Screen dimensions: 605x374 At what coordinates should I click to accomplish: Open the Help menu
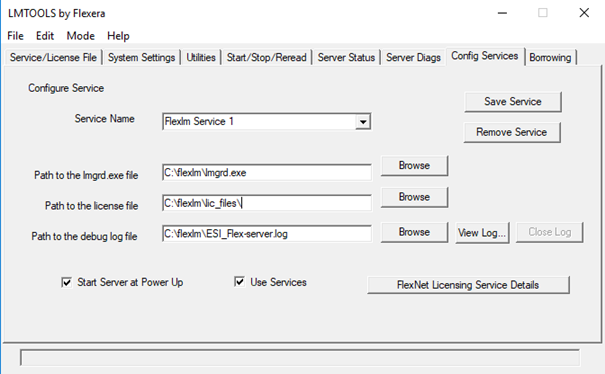coord(118,36)
